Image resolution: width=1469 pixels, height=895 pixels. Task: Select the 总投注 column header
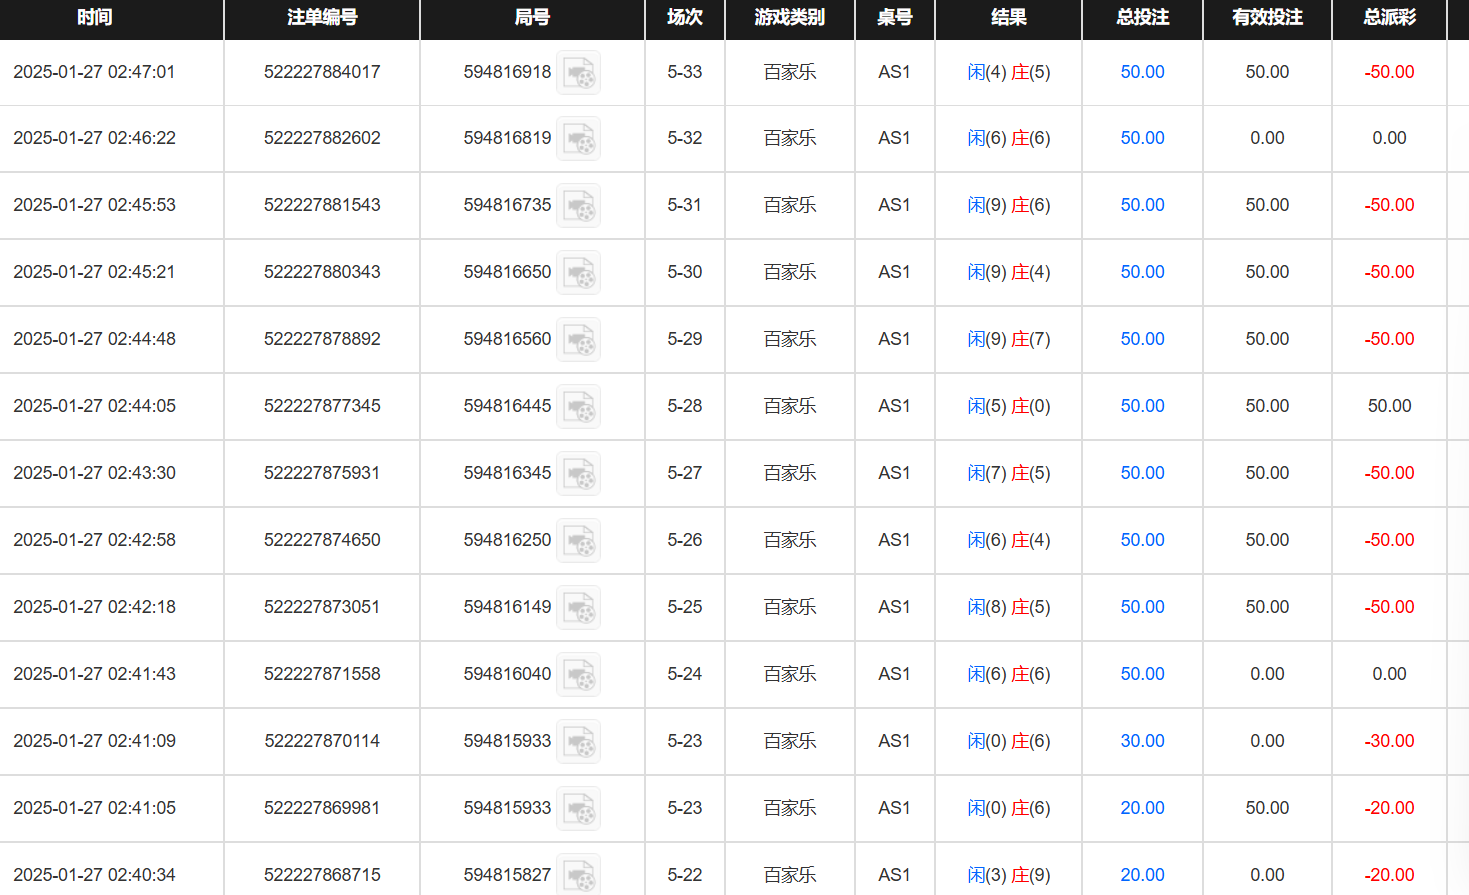(x=1142, y=18)
